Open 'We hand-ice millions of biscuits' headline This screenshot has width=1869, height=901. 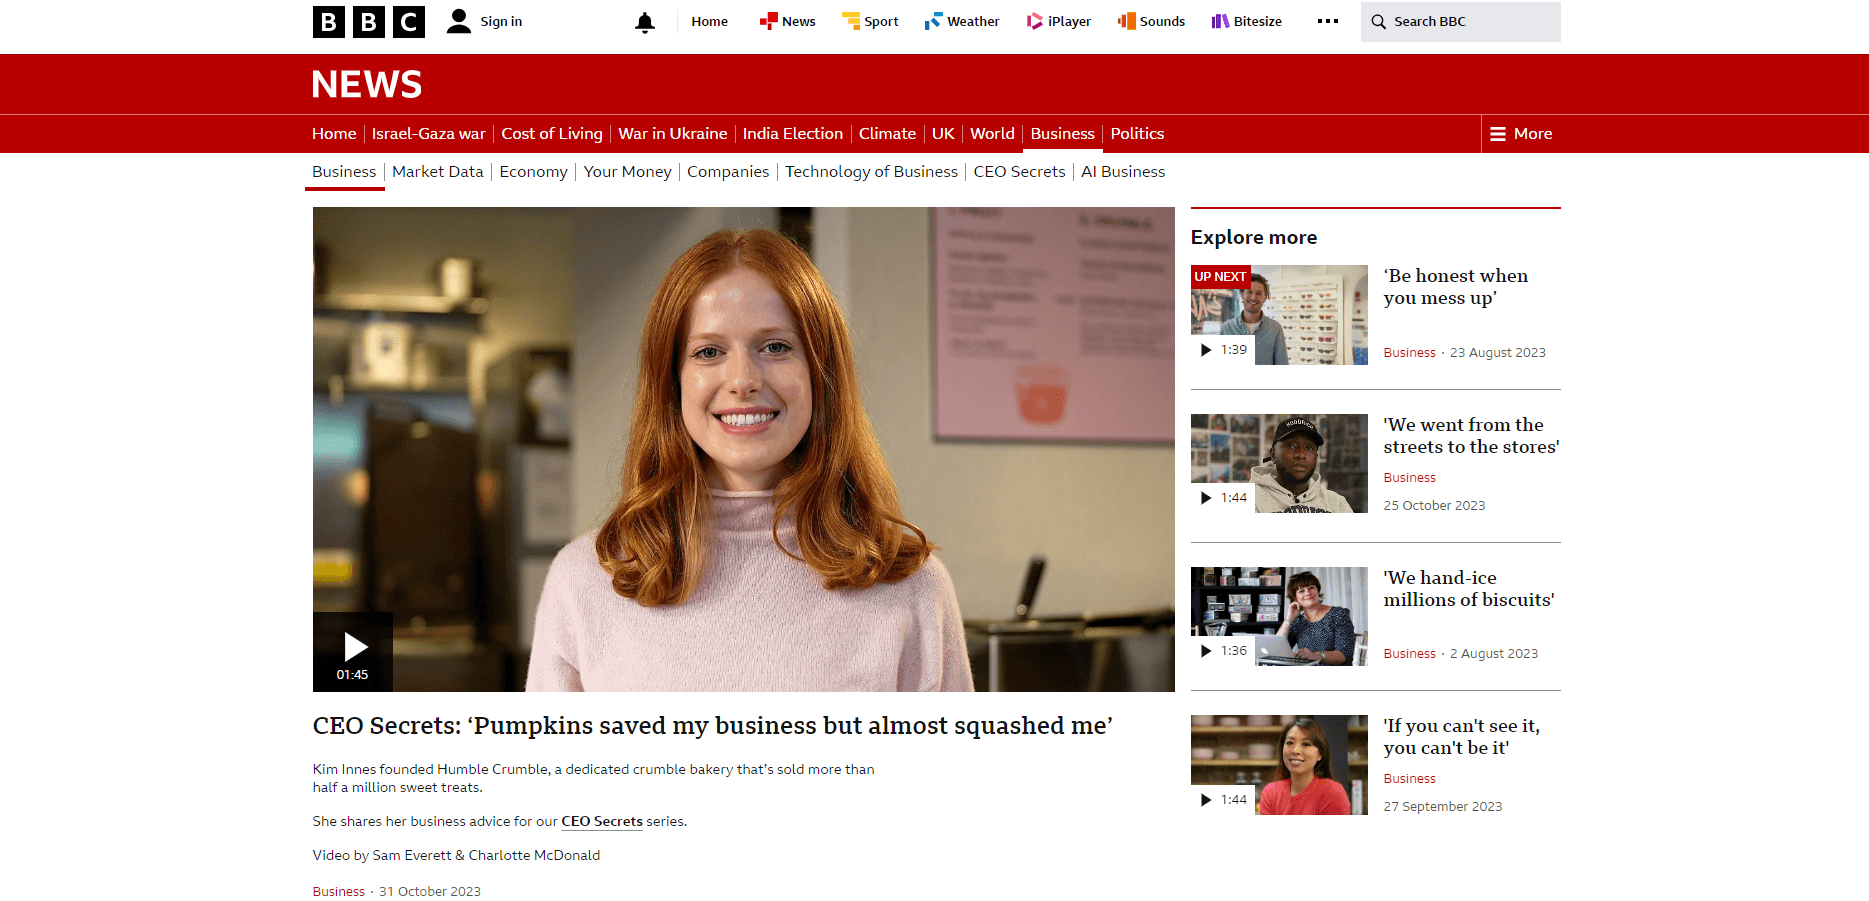tap(1468, 589)
